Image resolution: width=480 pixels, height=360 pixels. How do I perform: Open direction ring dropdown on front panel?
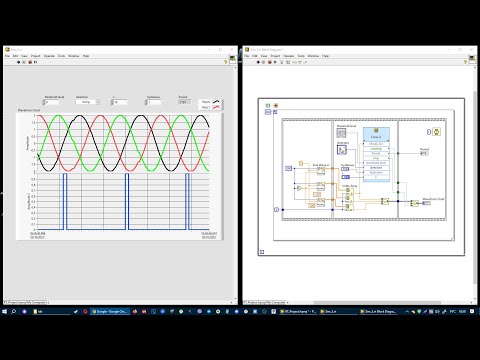tap(98, 102)
